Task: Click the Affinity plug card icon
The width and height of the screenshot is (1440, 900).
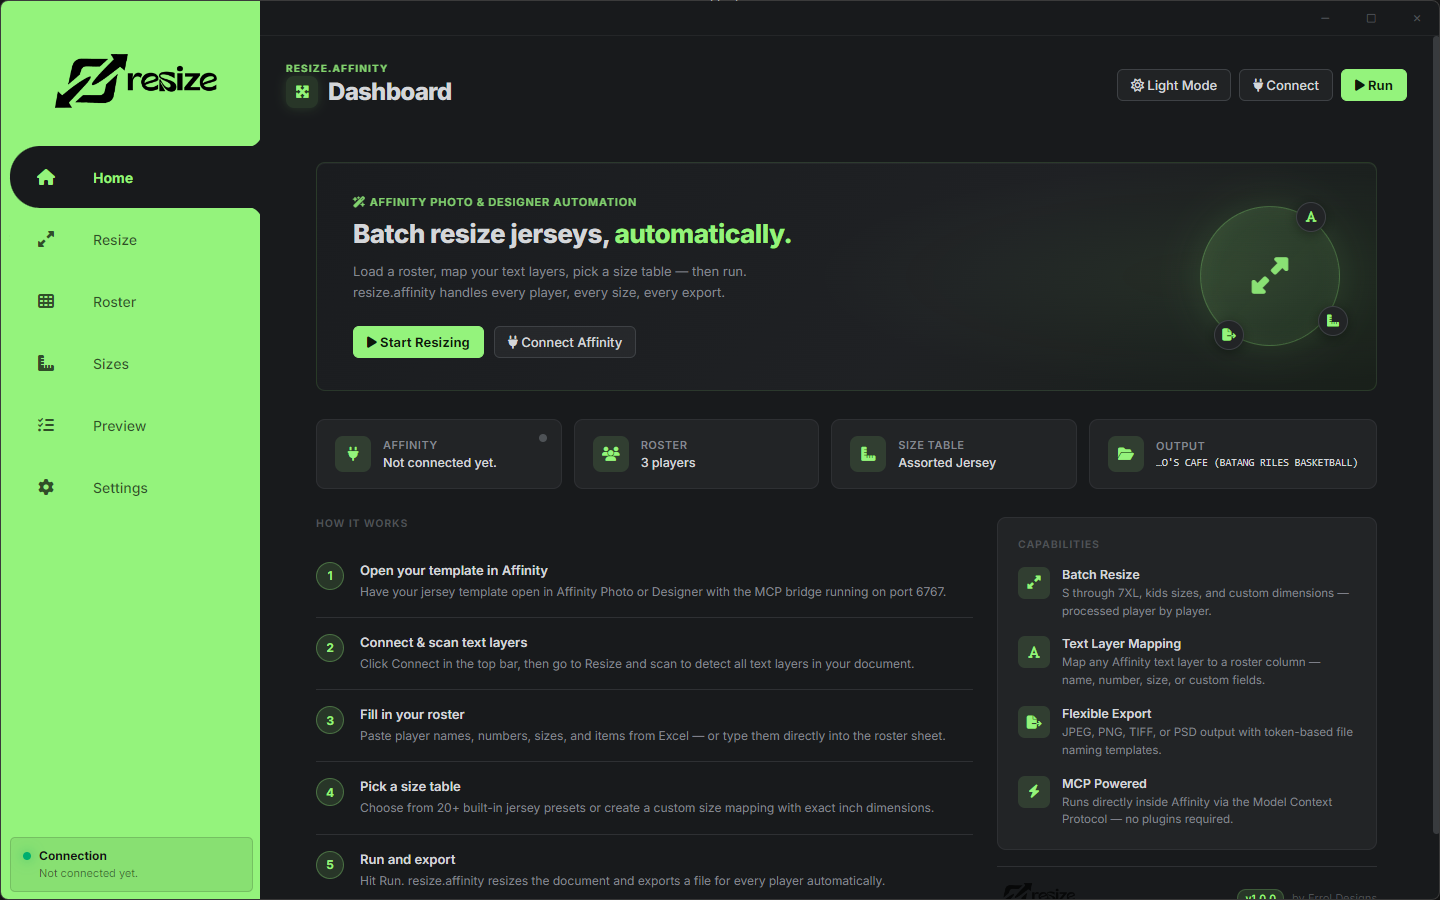Action: point(353,454)
